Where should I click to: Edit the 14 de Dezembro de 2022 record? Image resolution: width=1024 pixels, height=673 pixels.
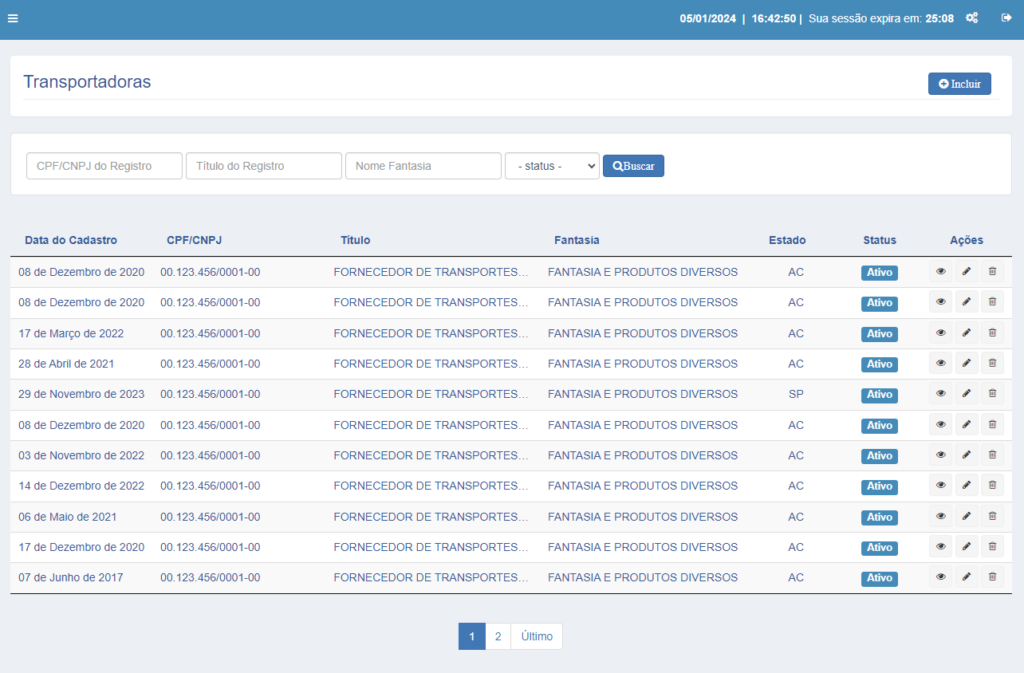[x=967, y=486]
